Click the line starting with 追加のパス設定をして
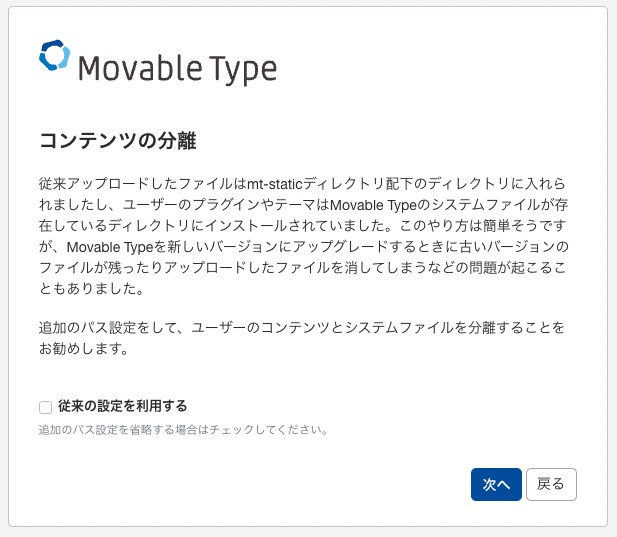Viewport: 617px width, 537px height. pos(300,327)
